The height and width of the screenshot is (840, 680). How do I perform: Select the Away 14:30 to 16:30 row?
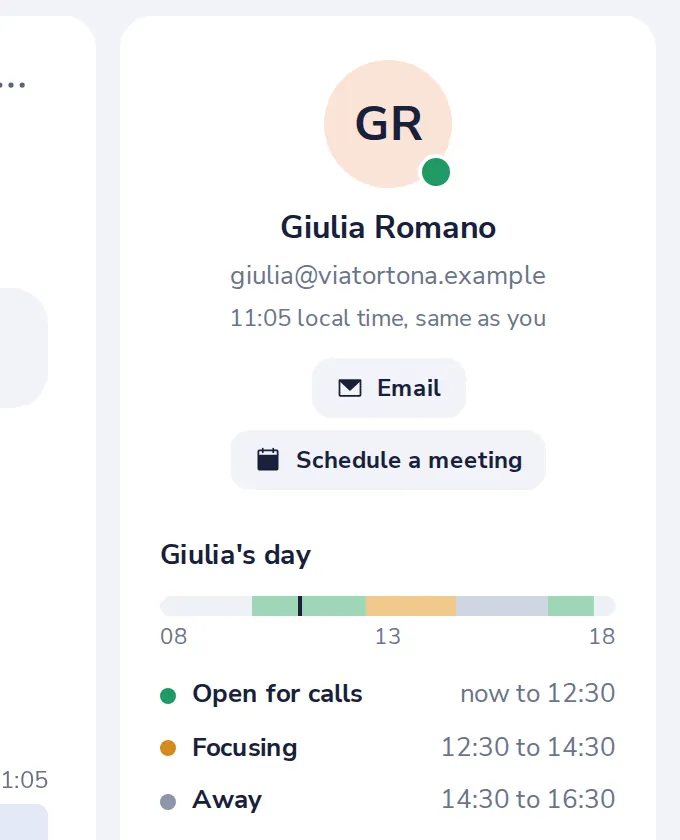point(388,800)
